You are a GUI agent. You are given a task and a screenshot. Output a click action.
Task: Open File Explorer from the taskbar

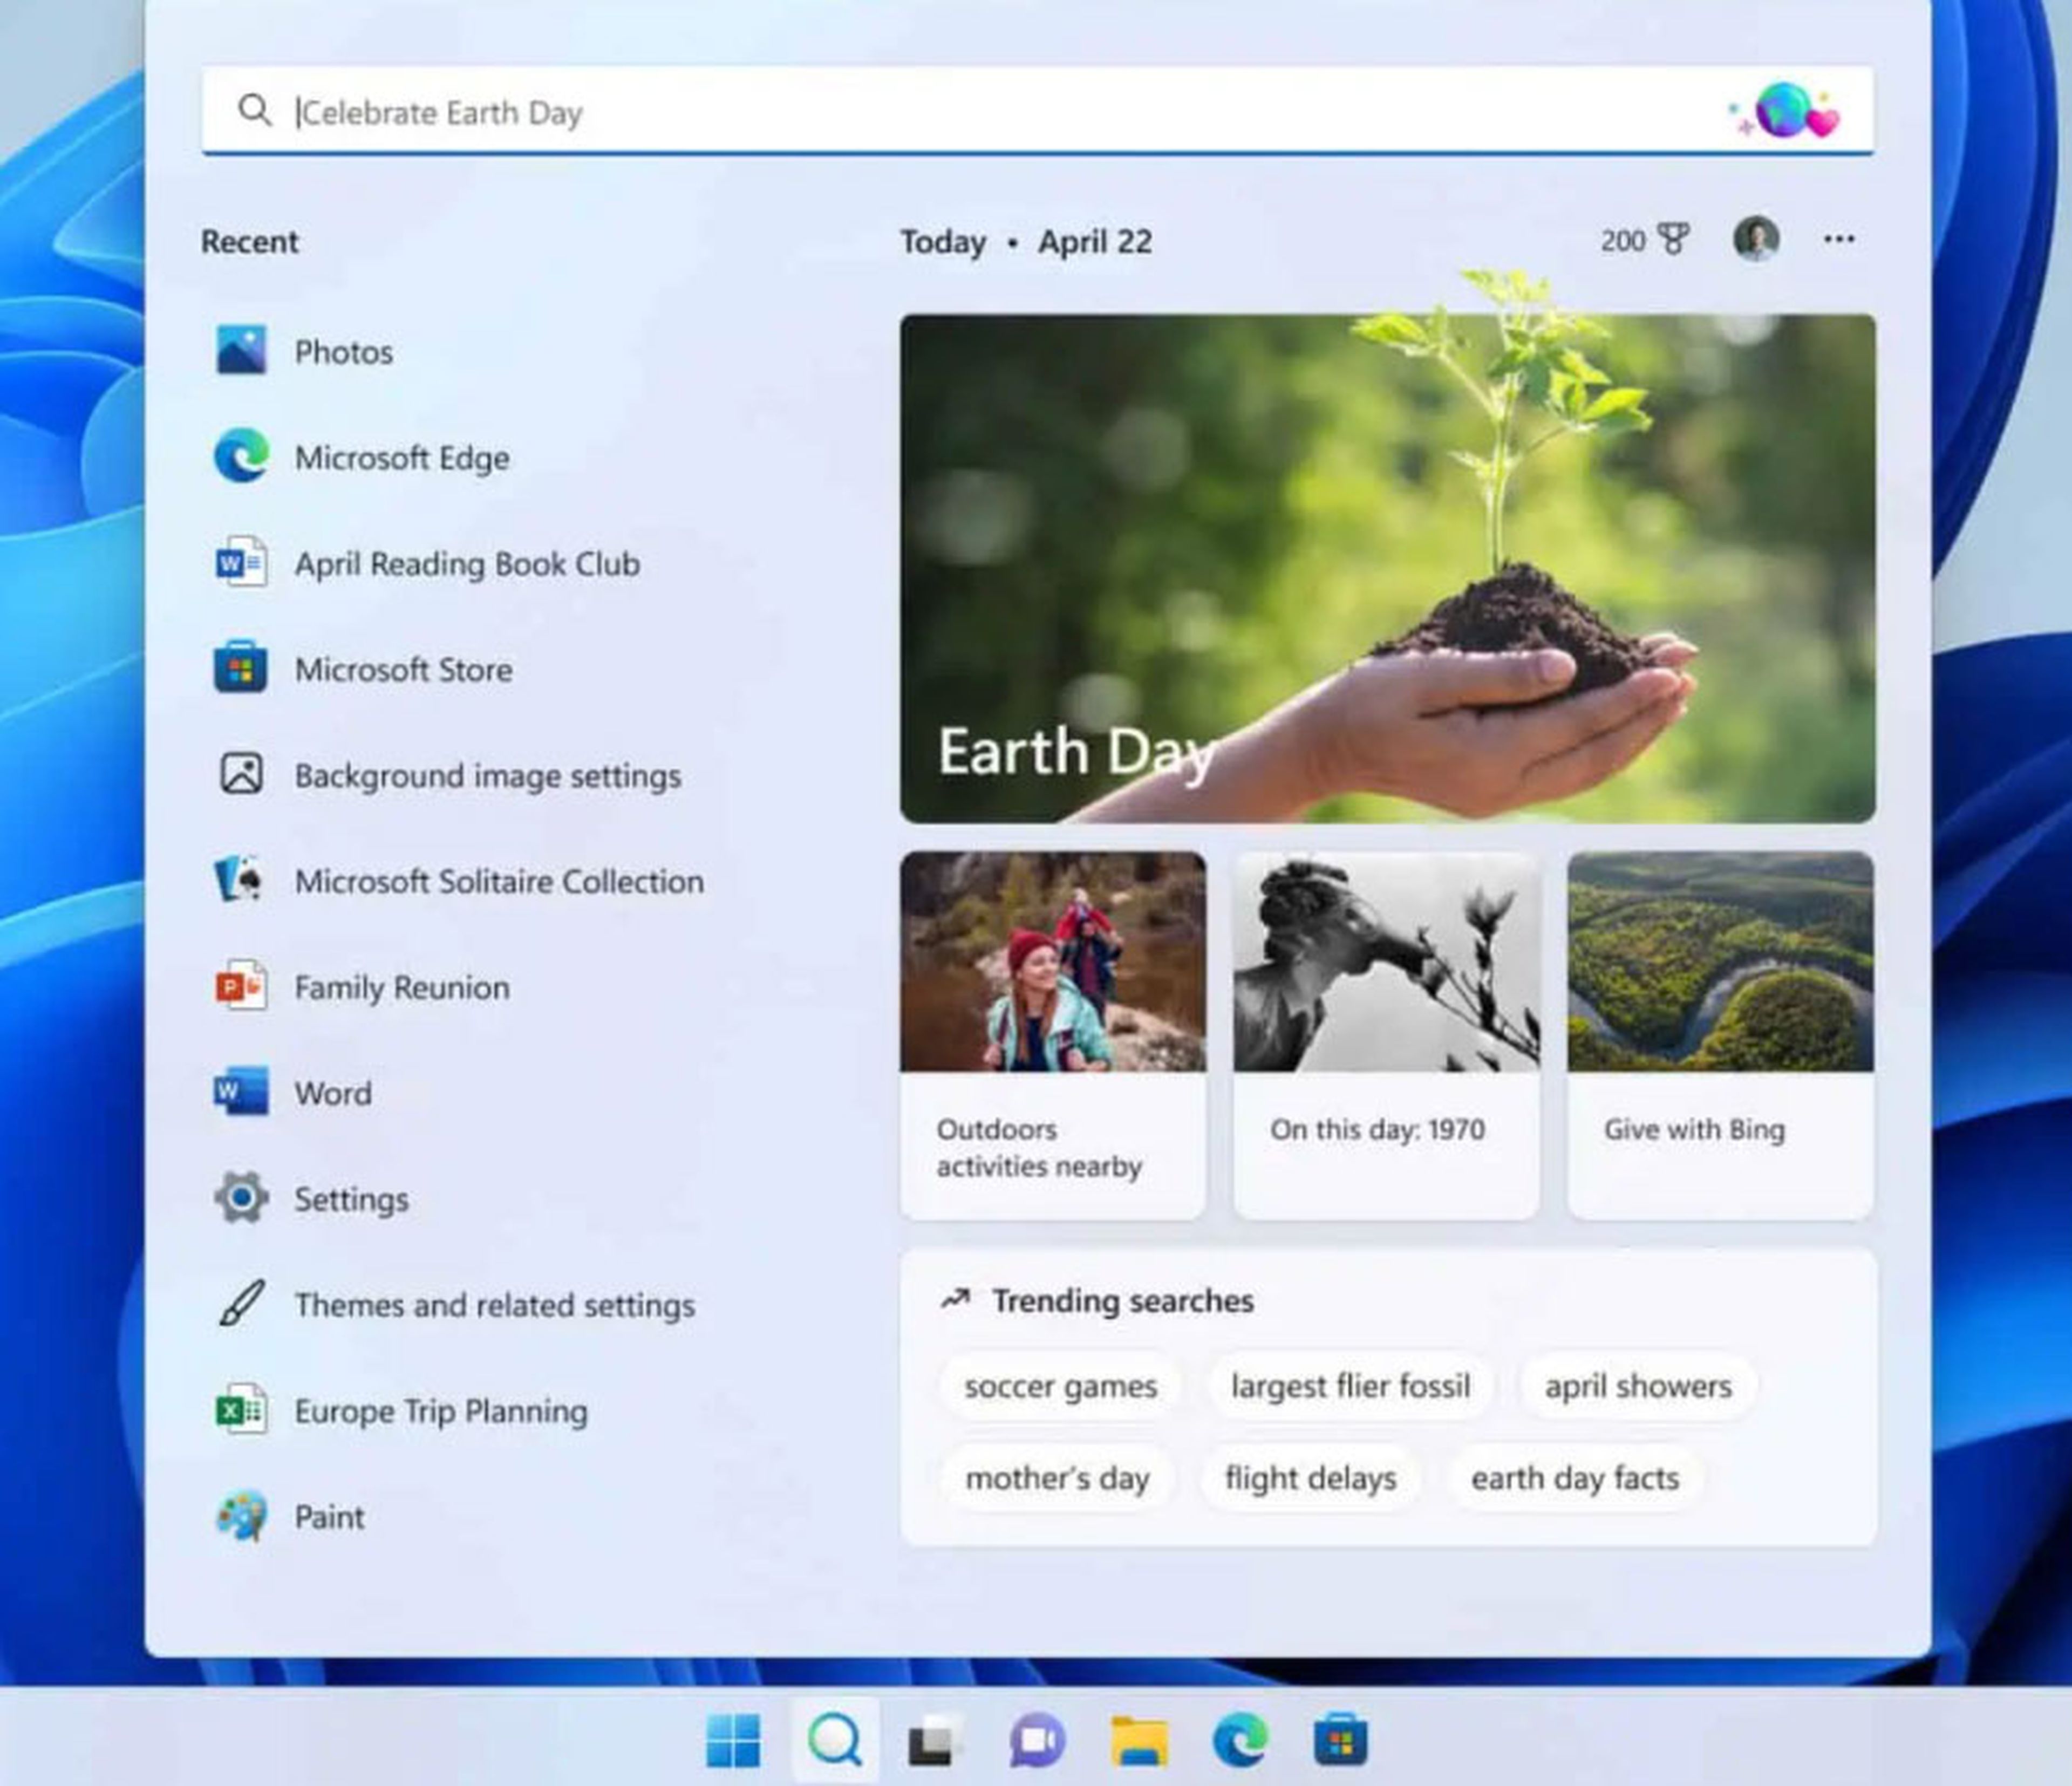(1139, 1741)
